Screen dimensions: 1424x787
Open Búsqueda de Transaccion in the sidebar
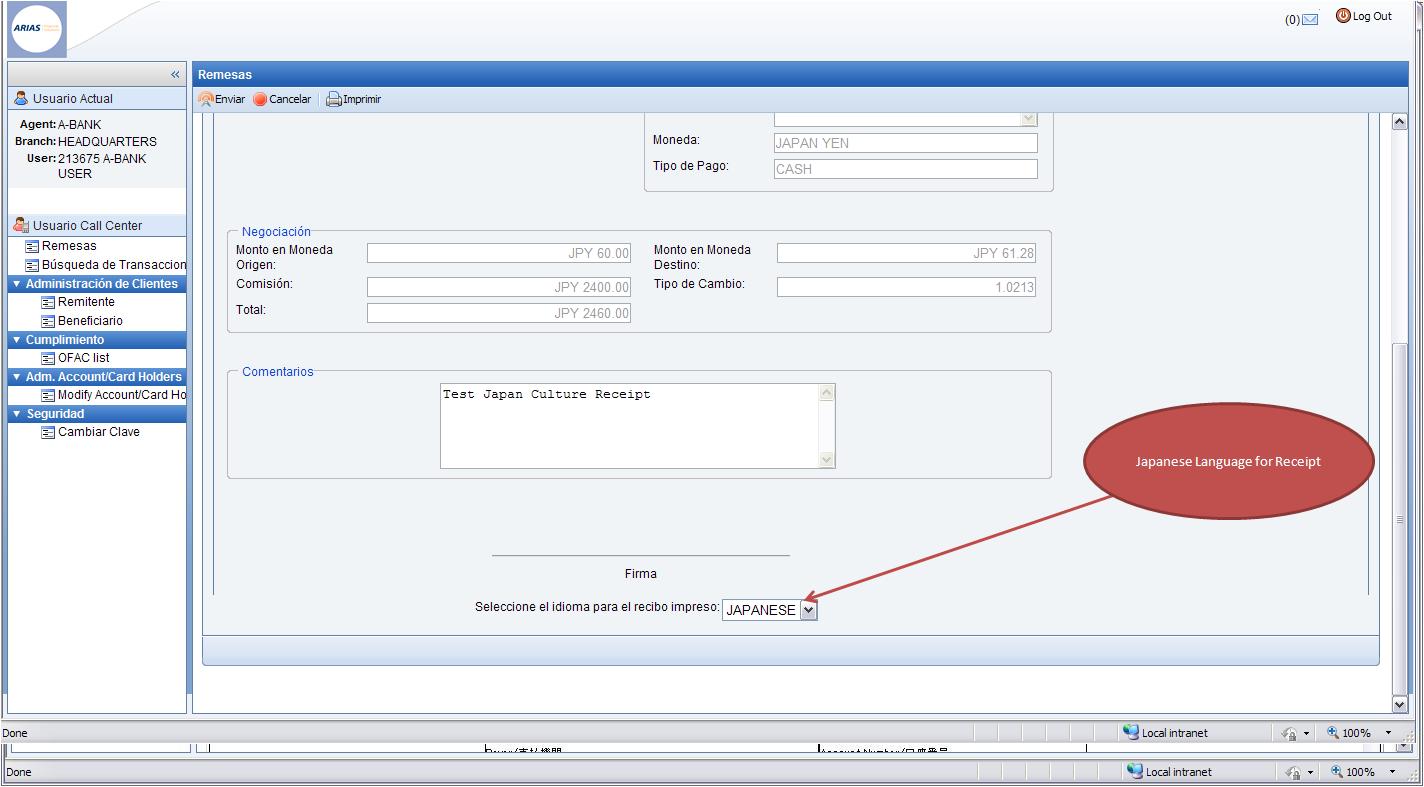114,265
